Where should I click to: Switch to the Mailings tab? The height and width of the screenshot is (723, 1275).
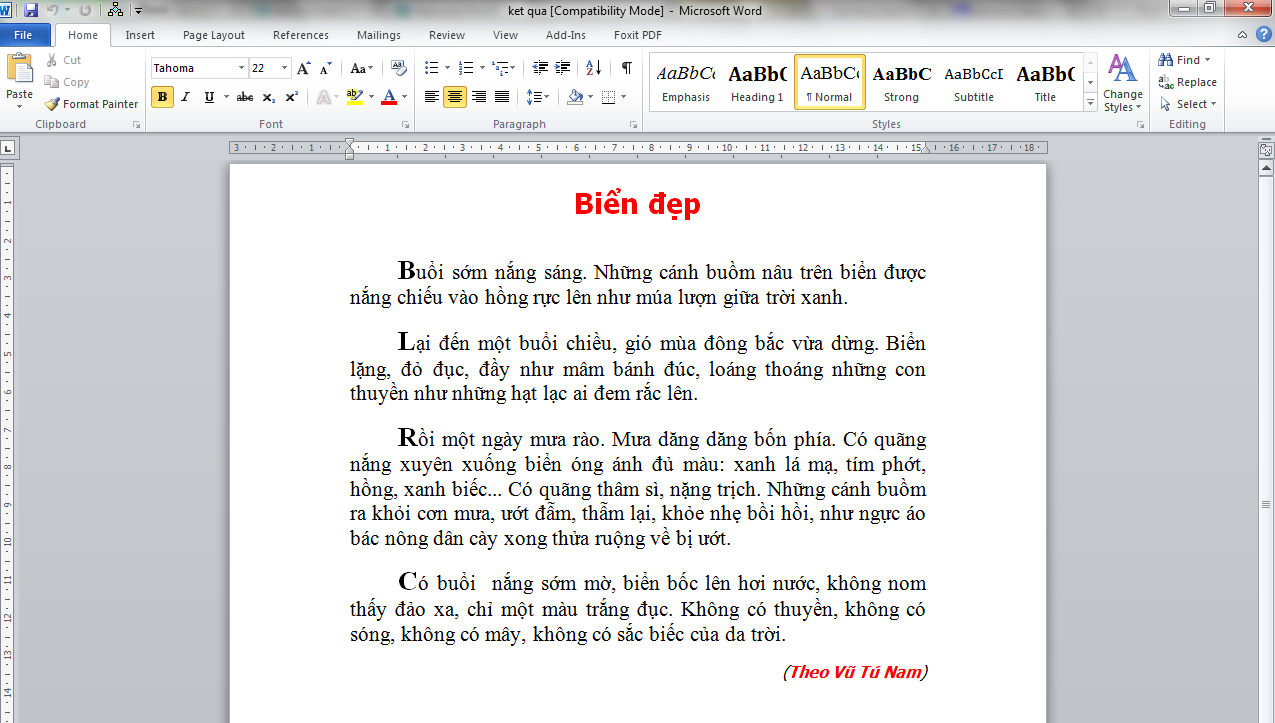[379, 35]
